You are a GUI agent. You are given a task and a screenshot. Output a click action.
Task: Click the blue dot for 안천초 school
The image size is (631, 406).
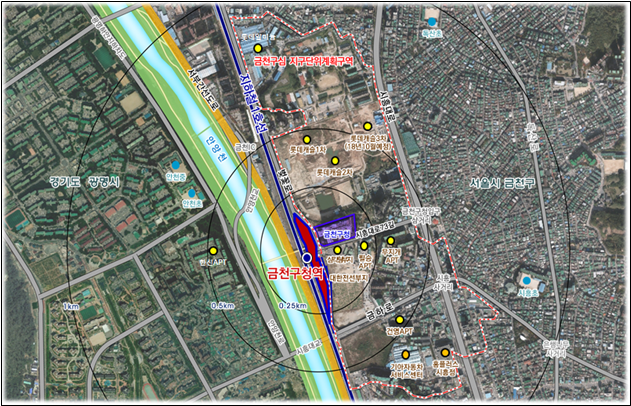(192, 193)
